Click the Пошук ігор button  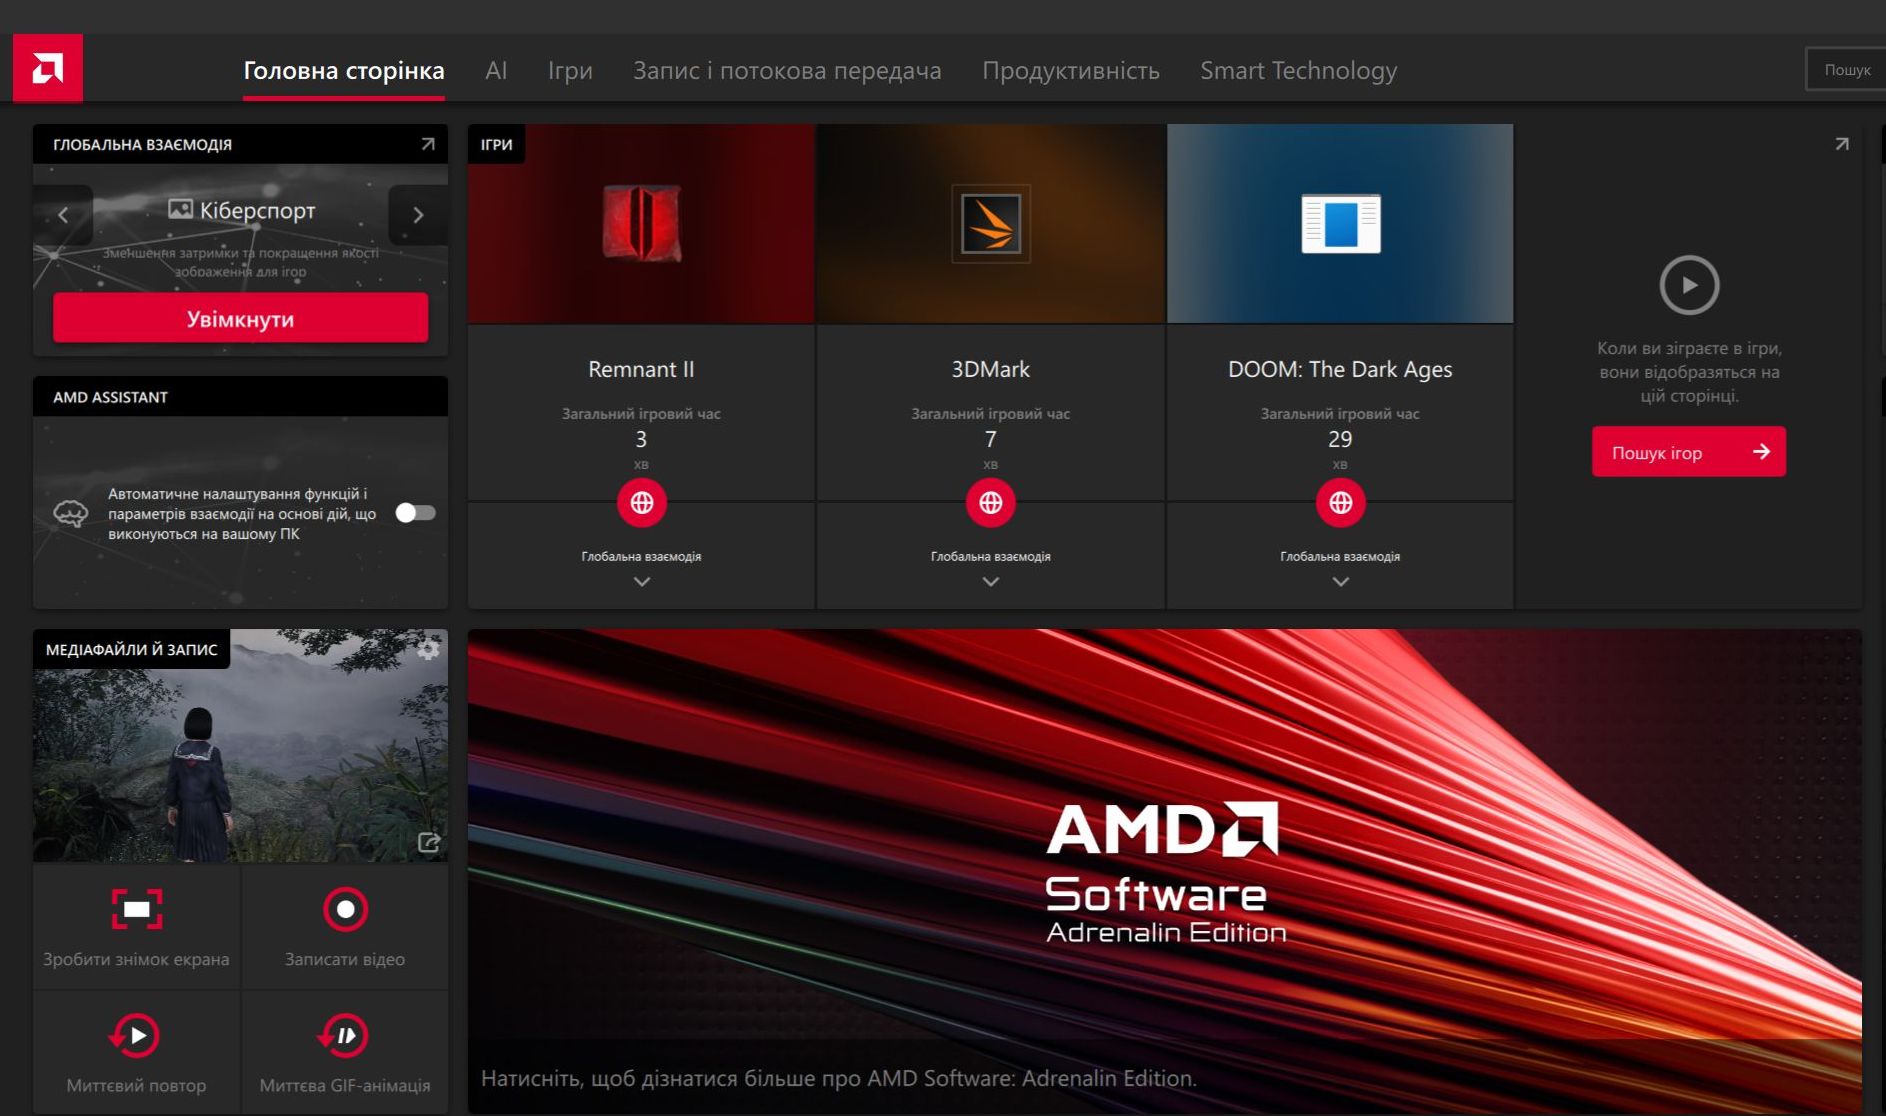[1688, 452]
